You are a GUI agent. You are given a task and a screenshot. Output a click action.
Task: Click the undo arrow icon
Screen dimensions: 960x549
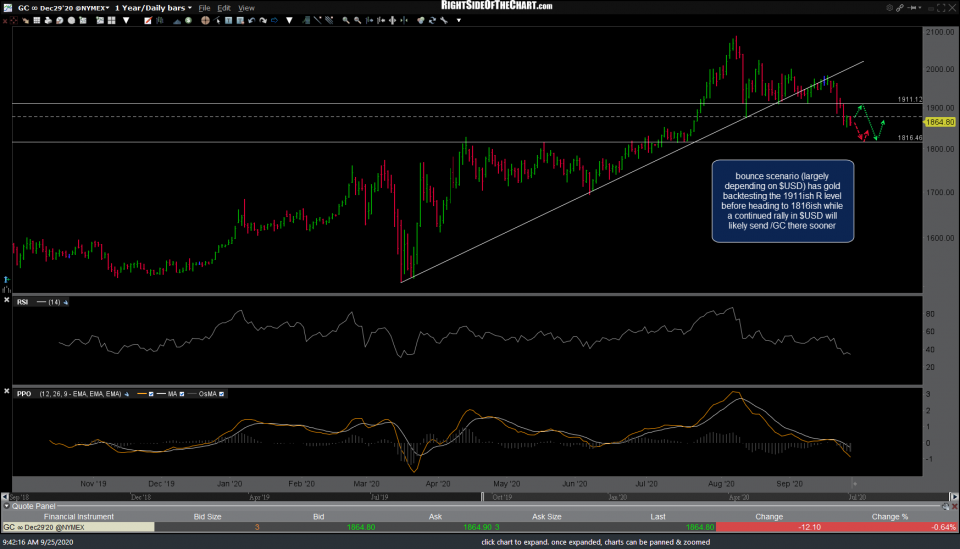pos(251,20)
